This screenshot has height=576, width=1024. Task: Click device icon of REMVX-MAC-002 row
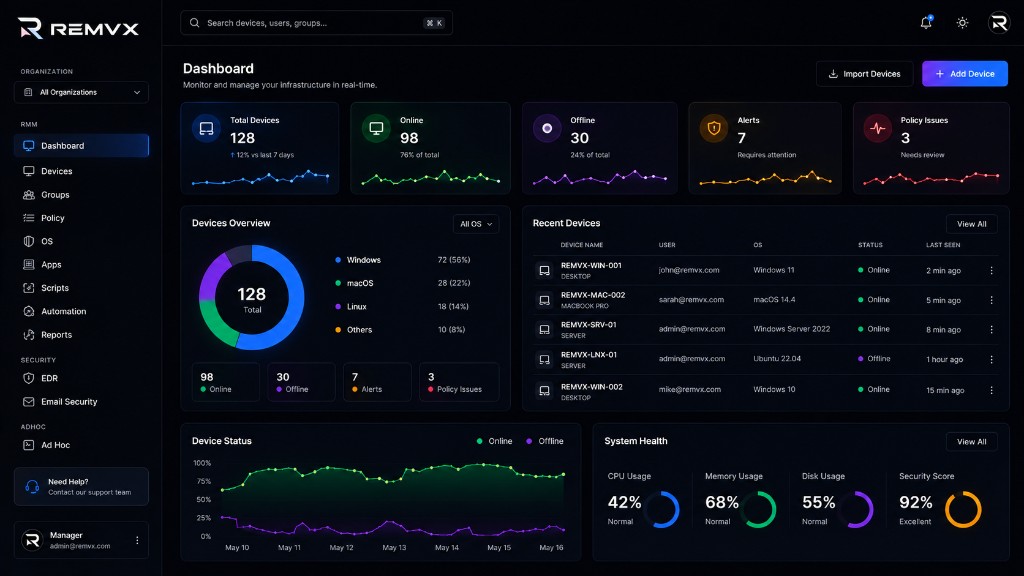(544, 300)
